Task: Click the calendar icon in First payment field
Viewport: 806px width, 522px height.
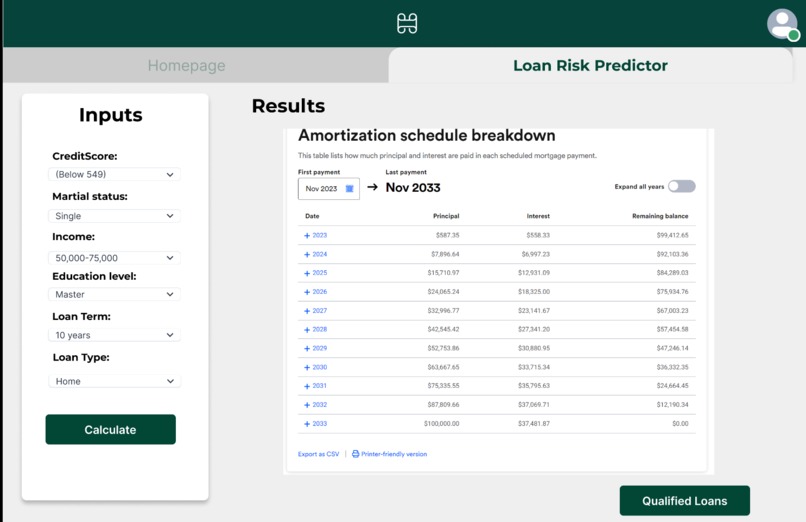Action: pyautogui.click(x=350, y=189)
